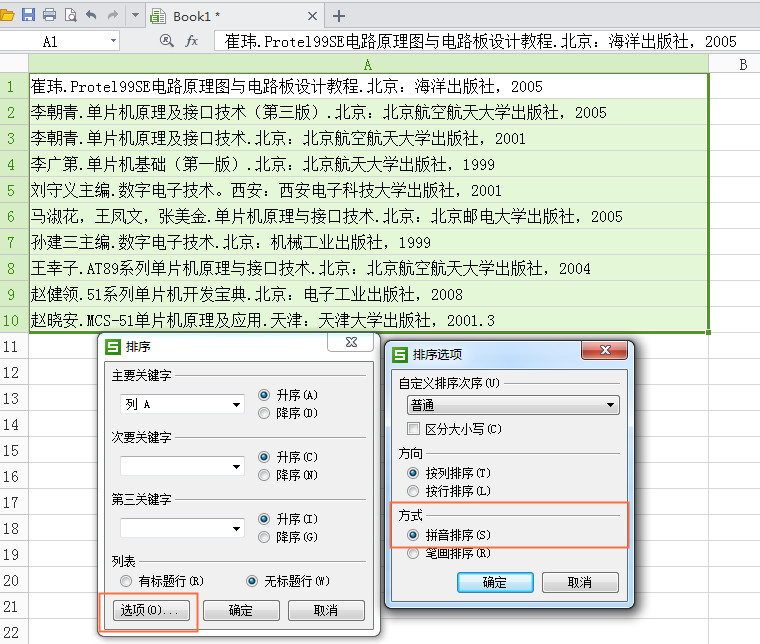
Task: Click the redo arrow icon
Action: [x=113, y=15]
